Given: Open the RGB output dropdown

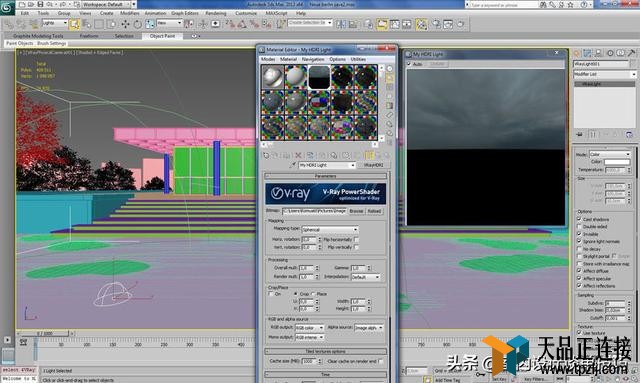Looking at the screenshot, I should pyautogui.click(x=309, y=327).
